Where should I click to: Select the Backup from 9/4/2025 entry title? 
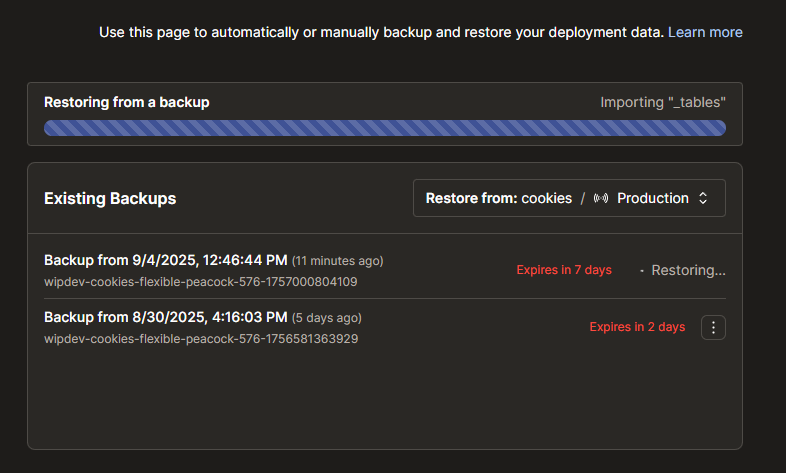pos(165,261)
